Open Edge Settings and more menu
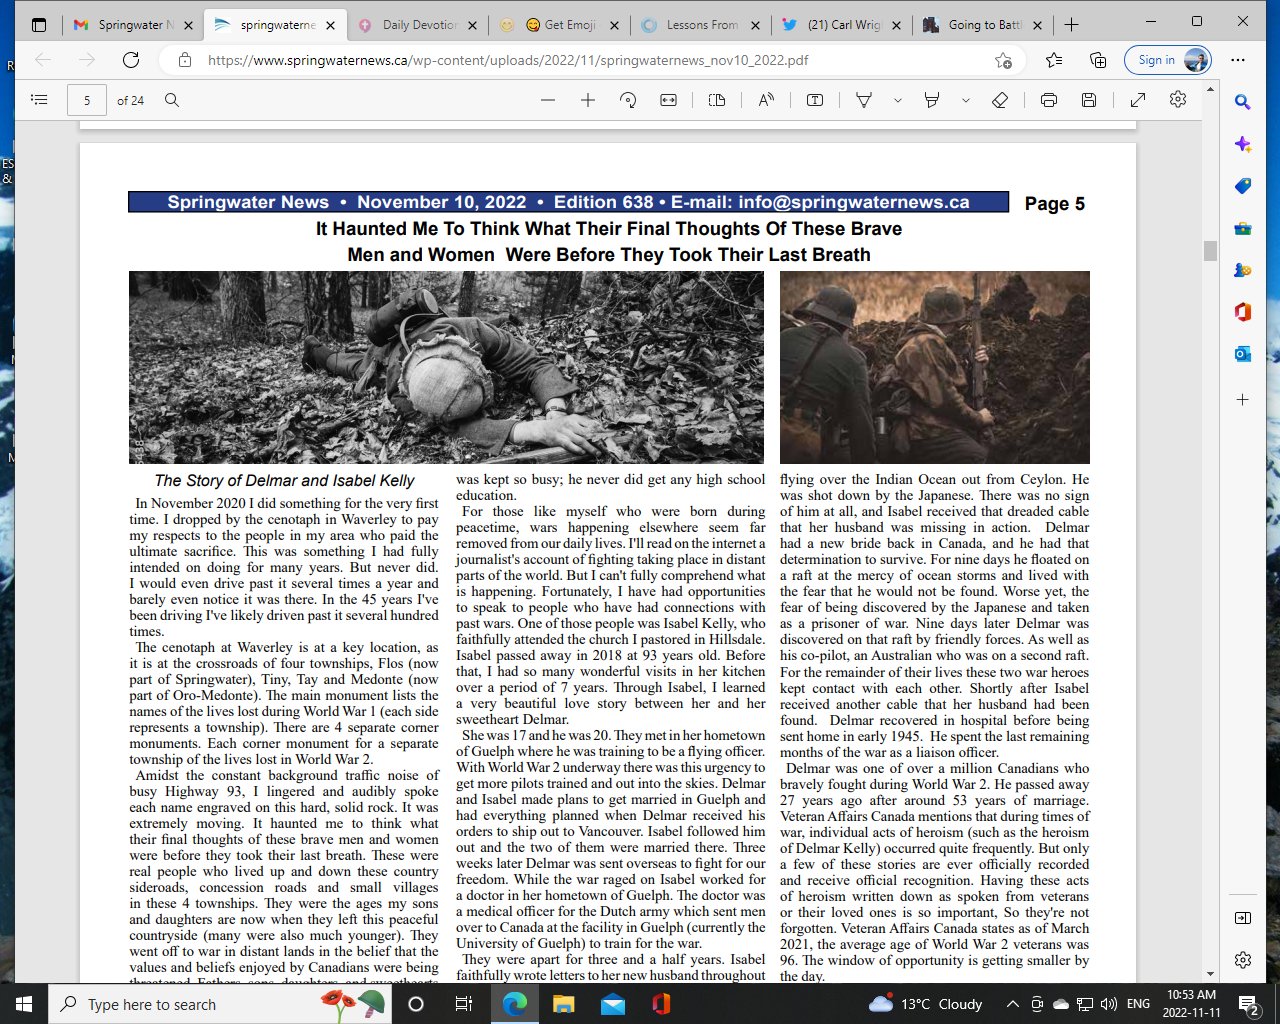The image size is (1280, 1024). [x=1238, y=60]
